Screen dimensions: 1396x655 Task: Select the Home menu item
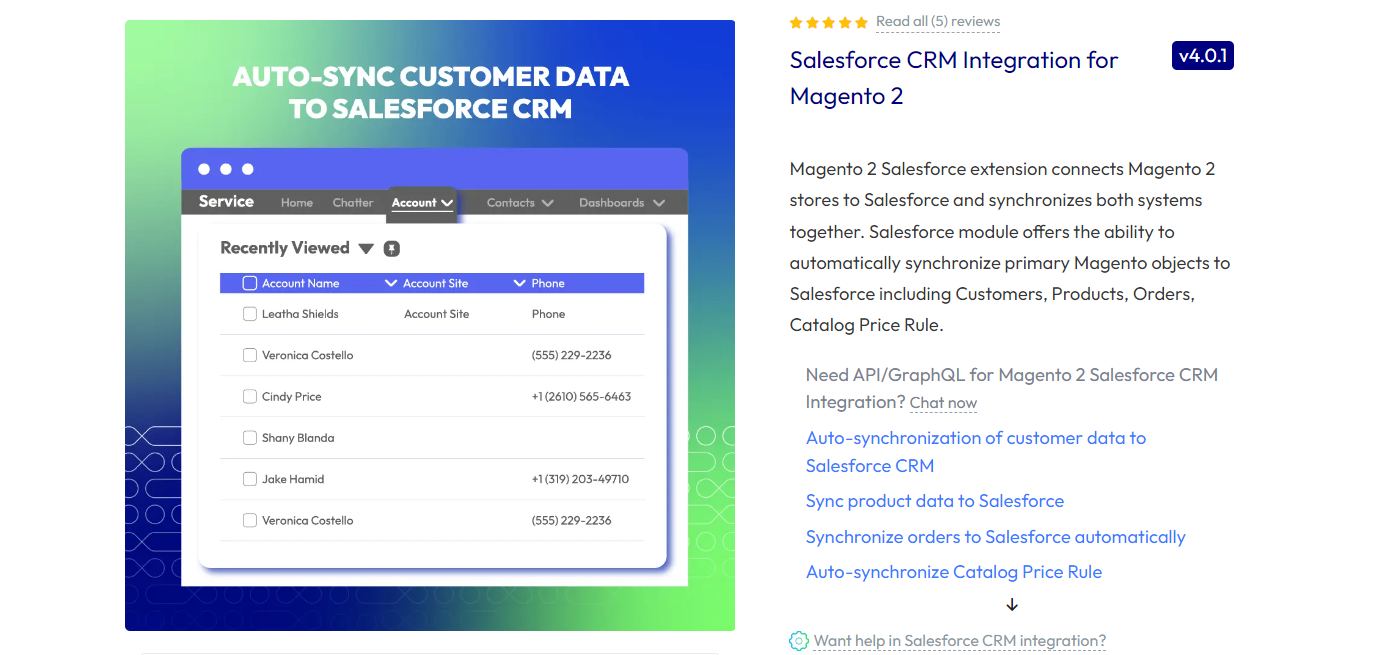[x=296, y=202]
